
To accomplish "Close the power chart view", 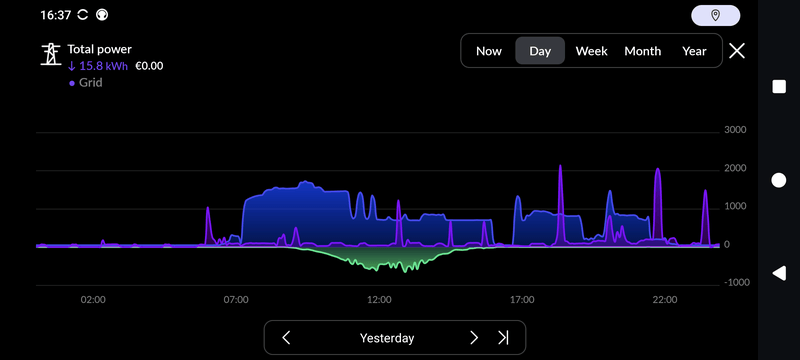I will click(737, 51).
